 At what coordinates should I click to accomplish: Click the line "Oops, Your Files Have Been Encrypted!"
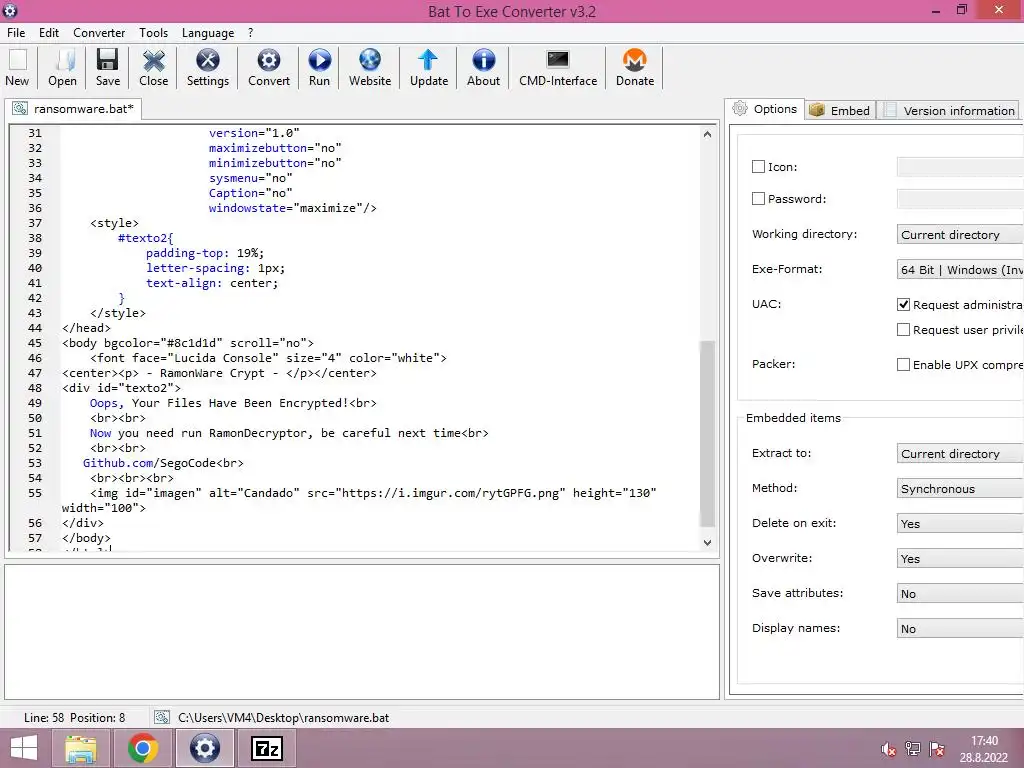coord(233,403)
